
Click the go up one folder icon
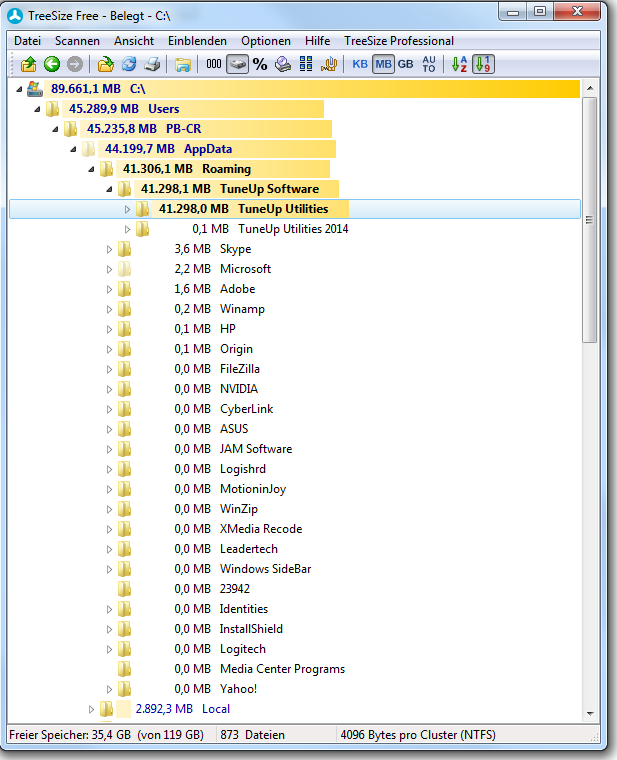coord(29,64)
